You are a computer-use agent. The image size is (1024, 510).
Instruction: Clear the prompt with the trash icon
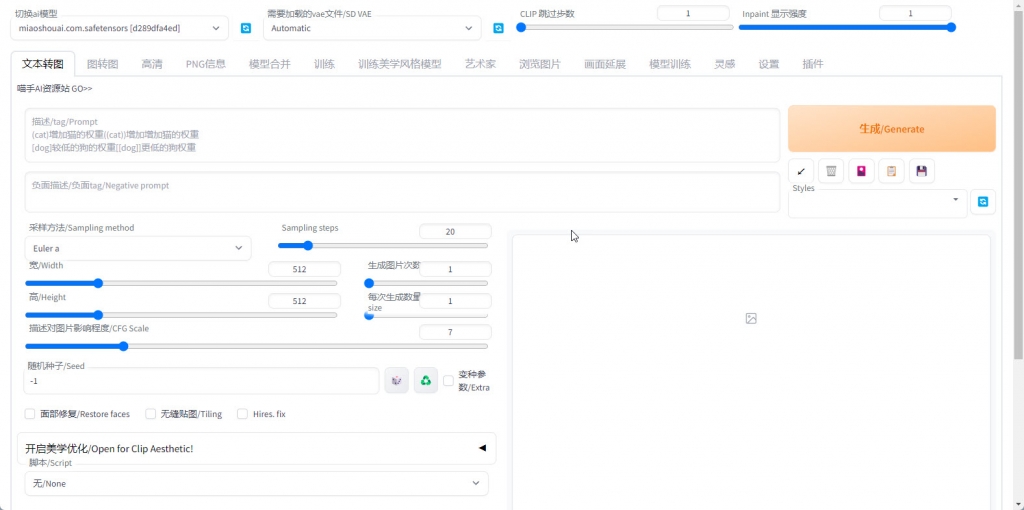[x=831, y=171]
